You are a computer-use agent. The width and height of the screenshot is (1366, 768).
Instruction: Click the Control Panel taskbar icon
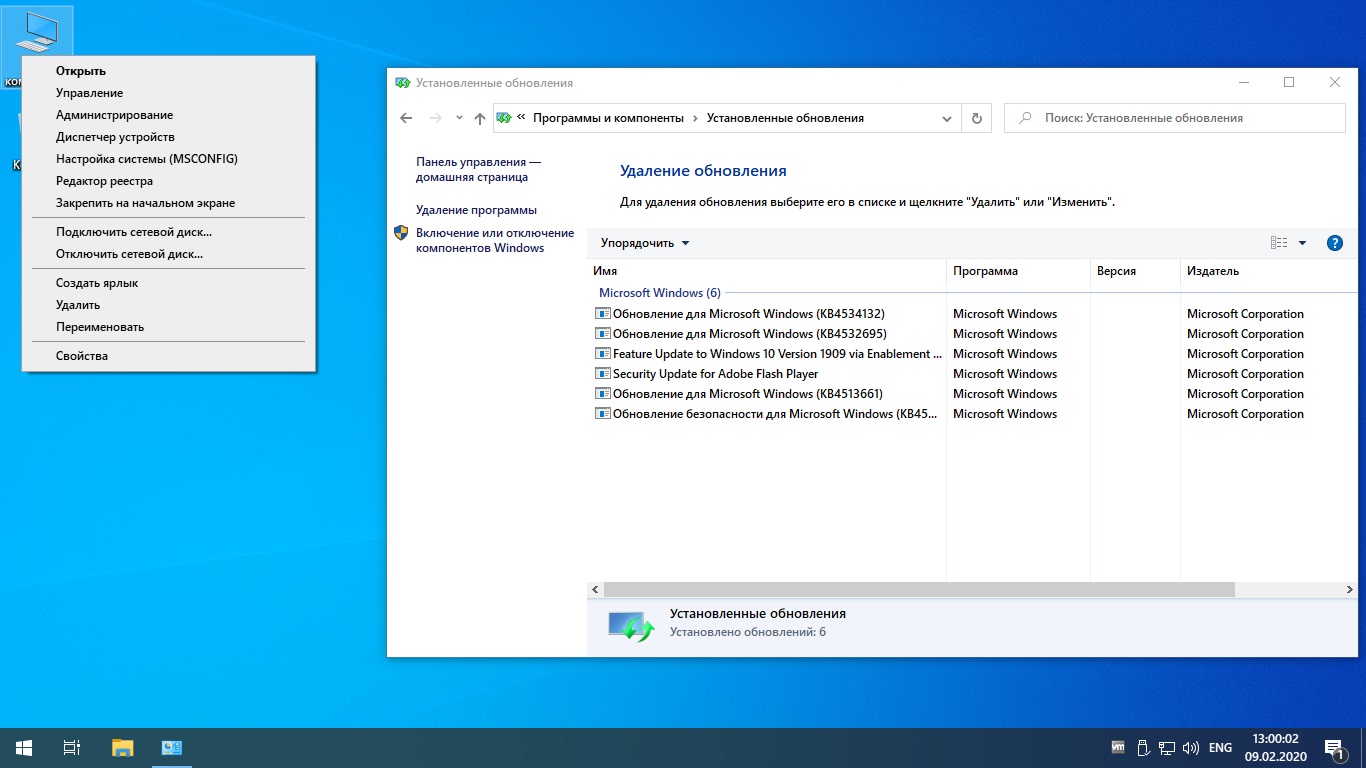(x=171, y=747)
